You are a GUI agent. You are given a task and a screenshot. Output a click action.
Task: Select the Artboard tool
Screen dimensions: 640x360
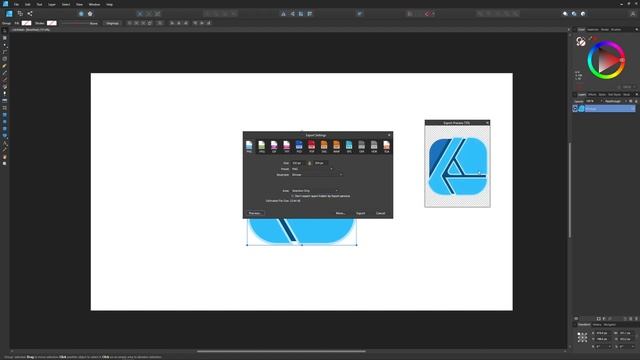[x=4, y=38]
